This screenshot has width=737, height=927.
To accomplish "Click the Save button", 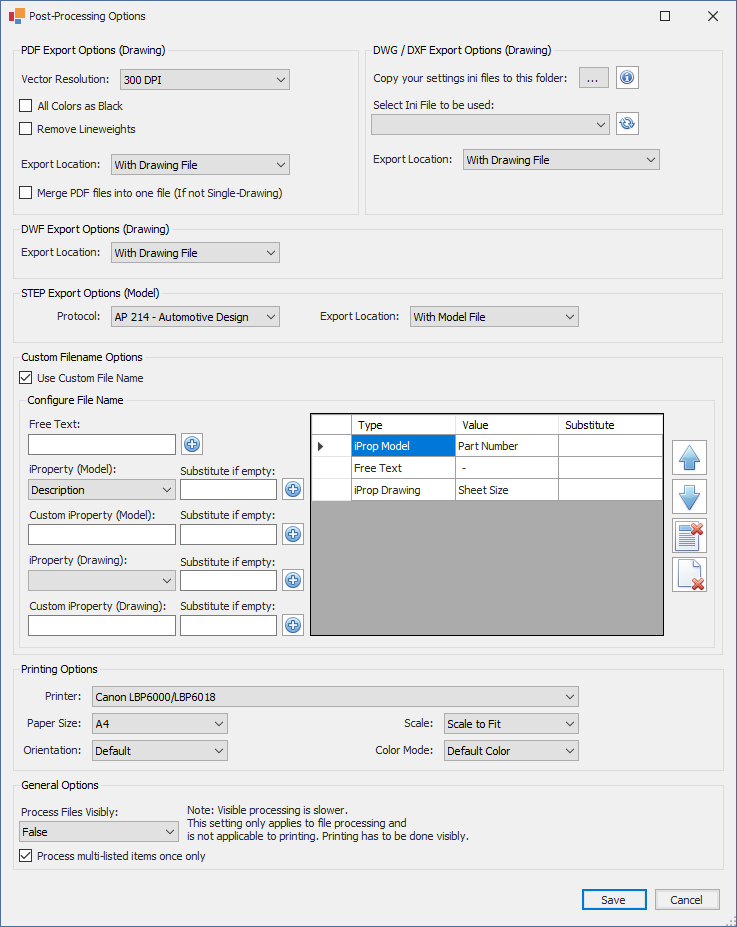I will 613,900.
